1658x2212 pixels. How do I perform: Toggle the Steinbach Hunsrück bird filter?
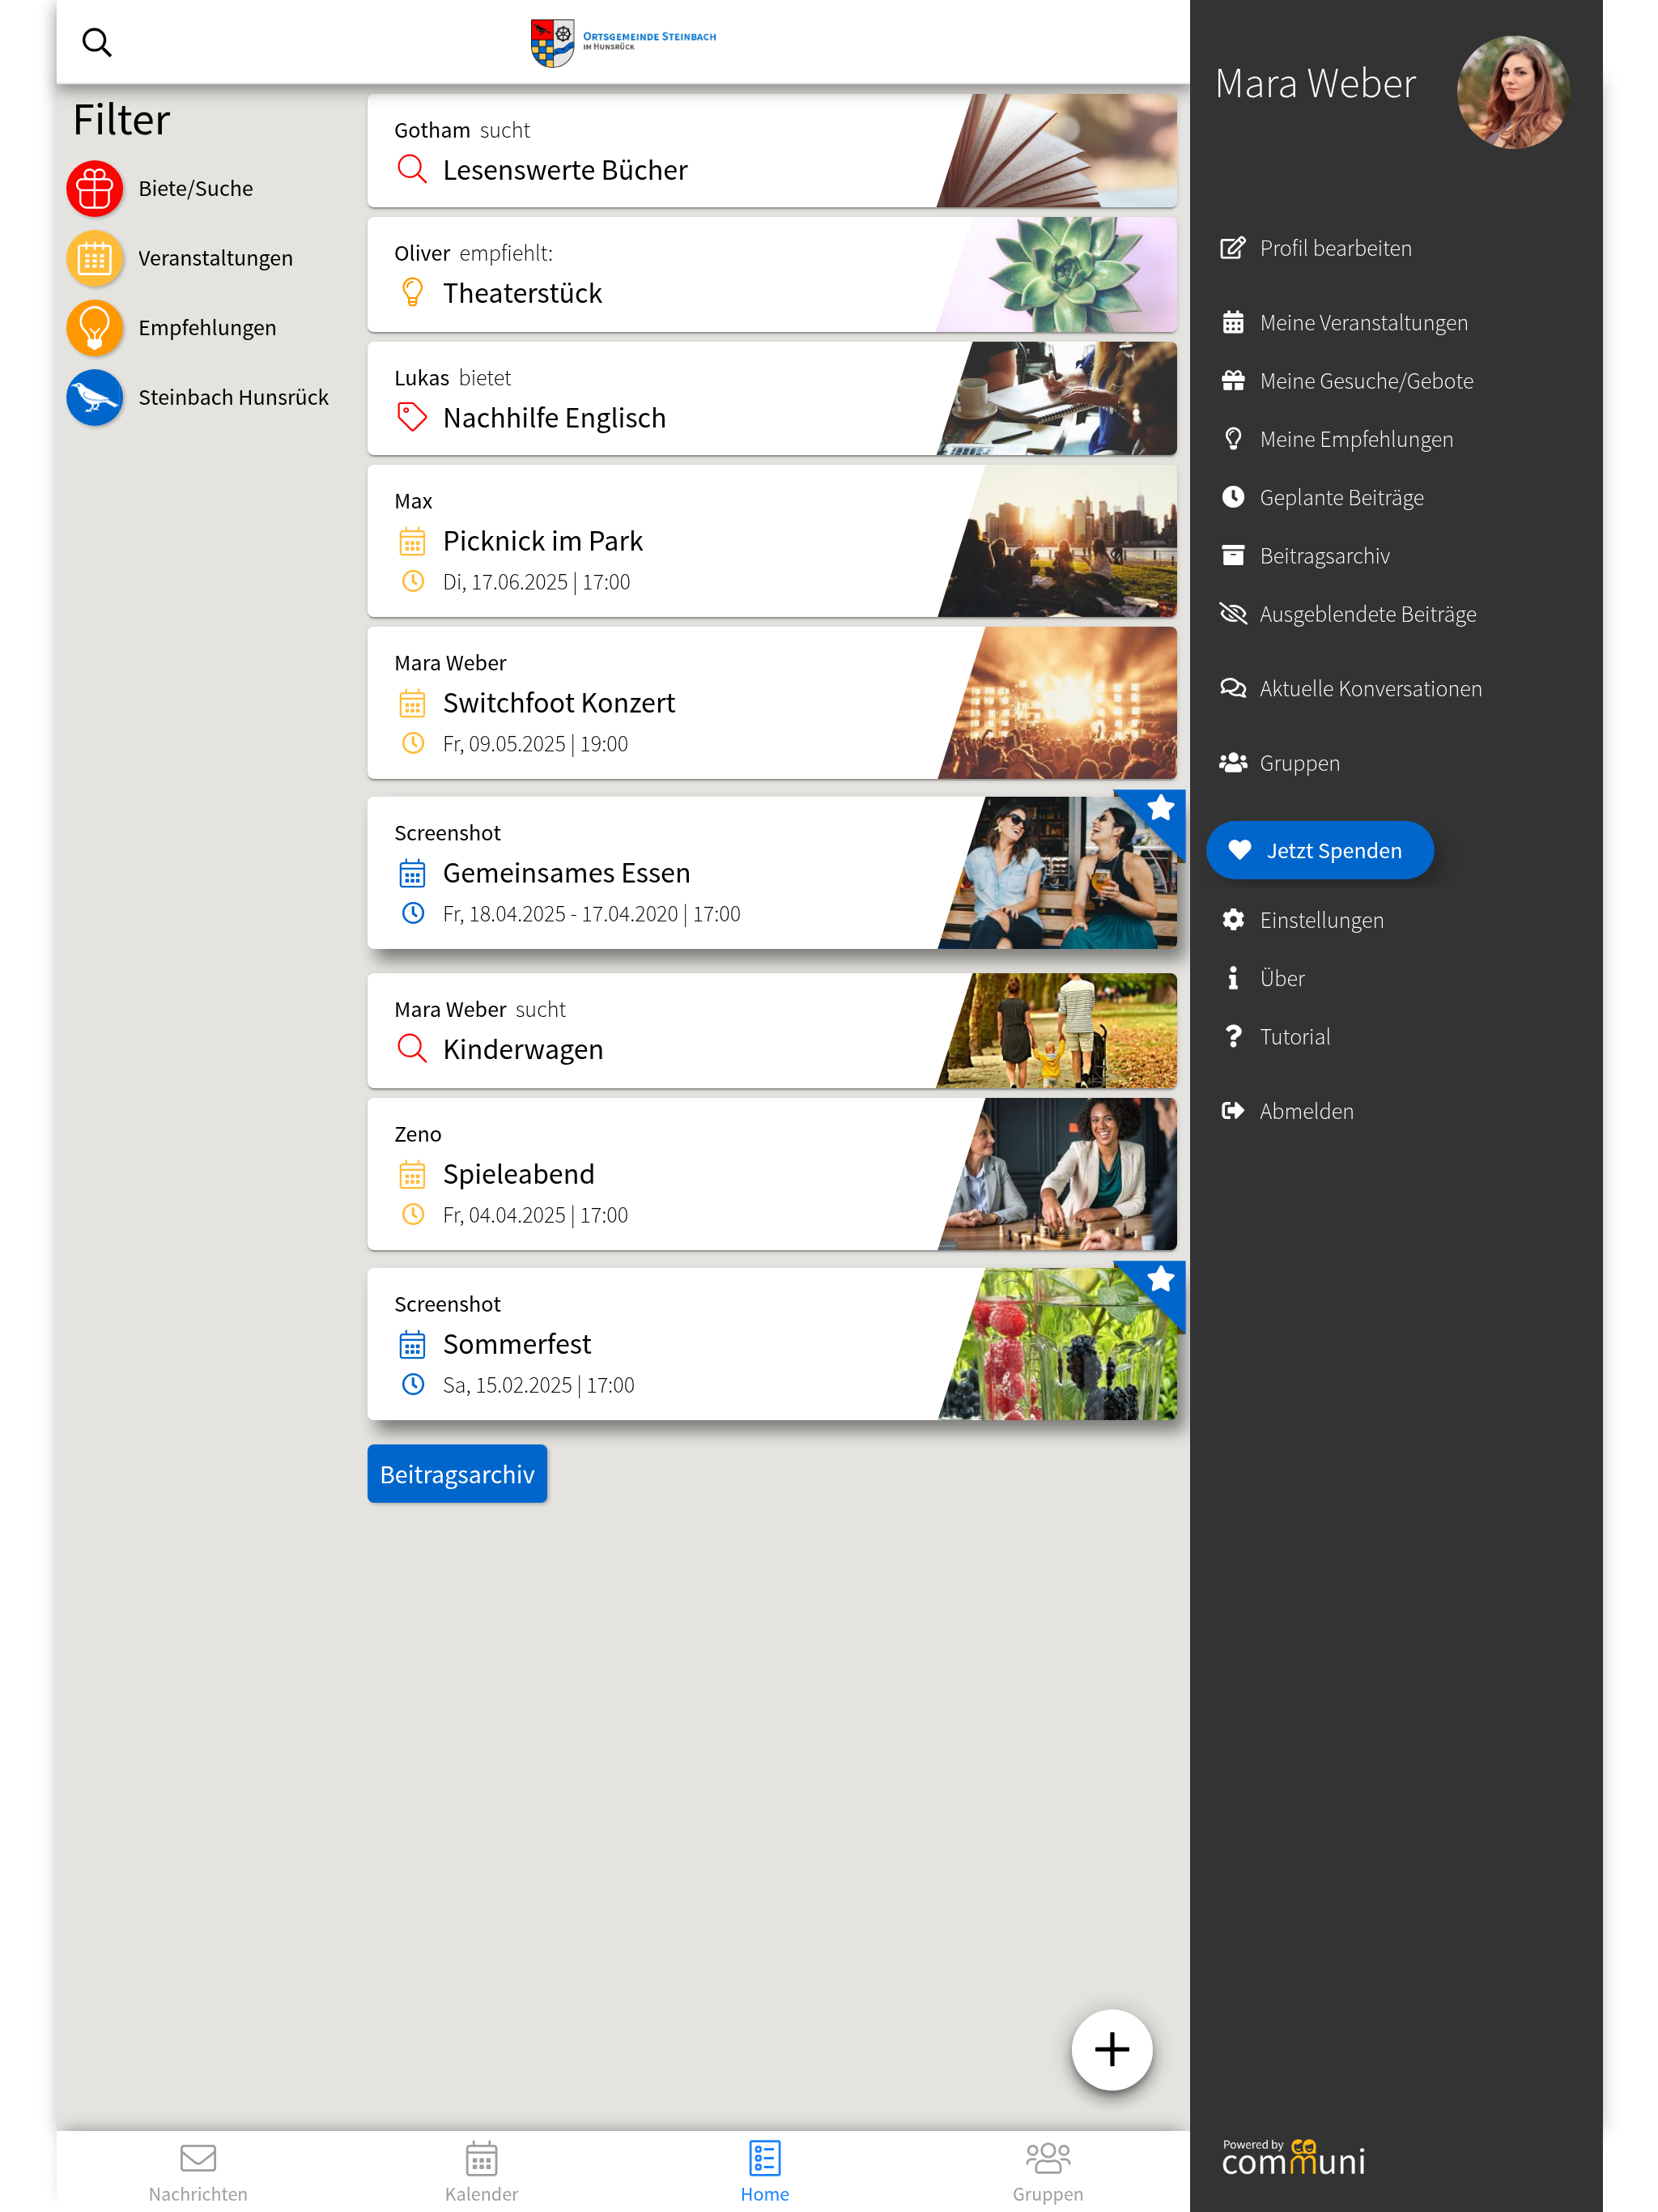[95, 398]
